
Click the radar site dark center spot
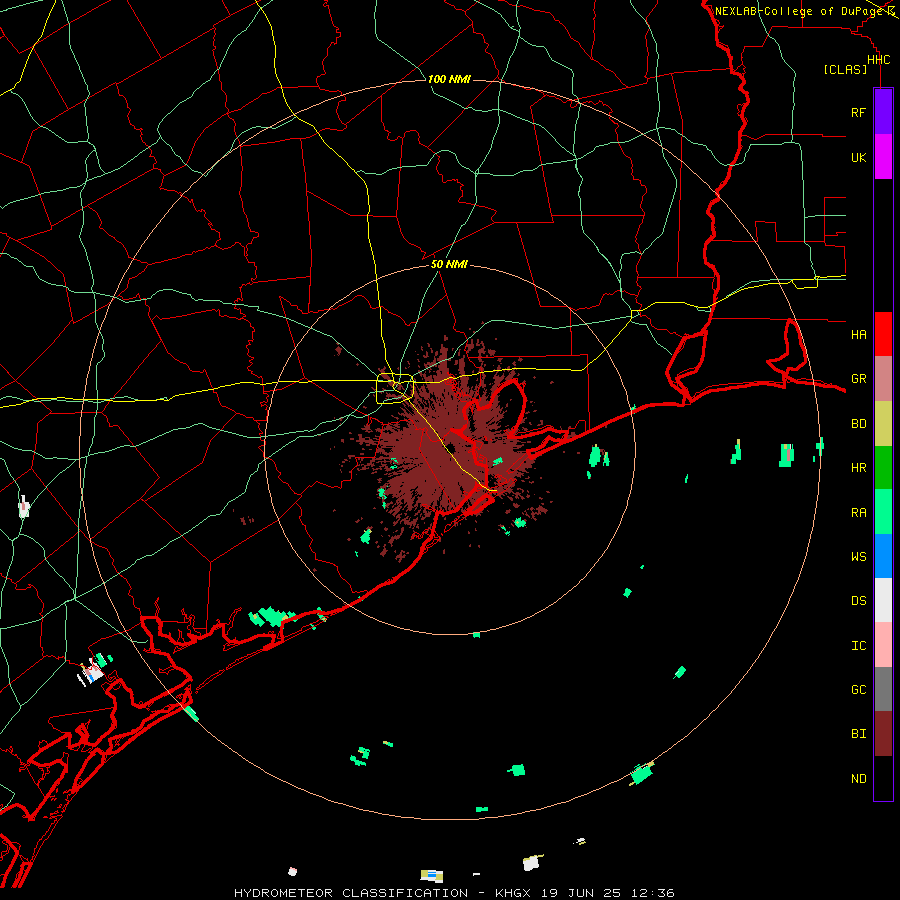(452, 448)
